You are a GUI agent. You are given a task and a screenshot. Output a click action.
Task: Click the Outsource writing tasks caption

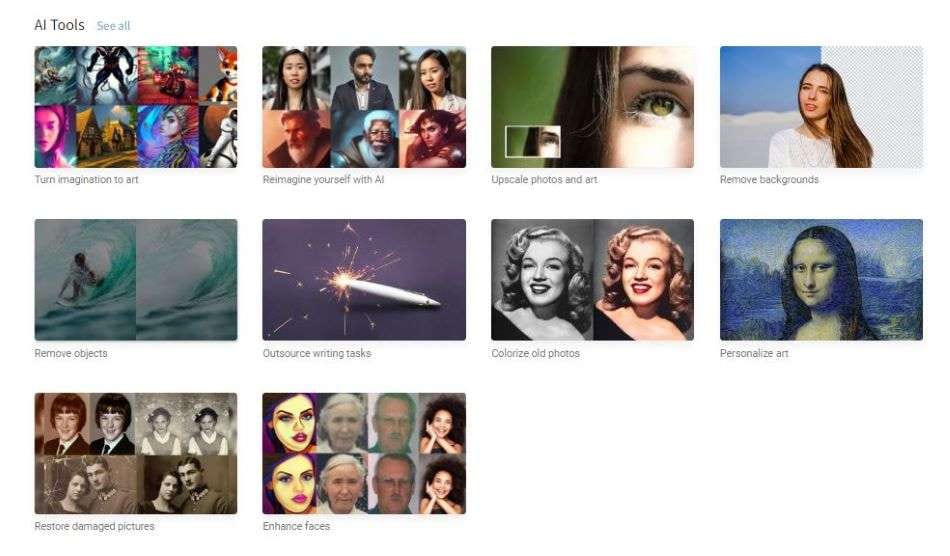pyautogui.click(x=317, y=353)
